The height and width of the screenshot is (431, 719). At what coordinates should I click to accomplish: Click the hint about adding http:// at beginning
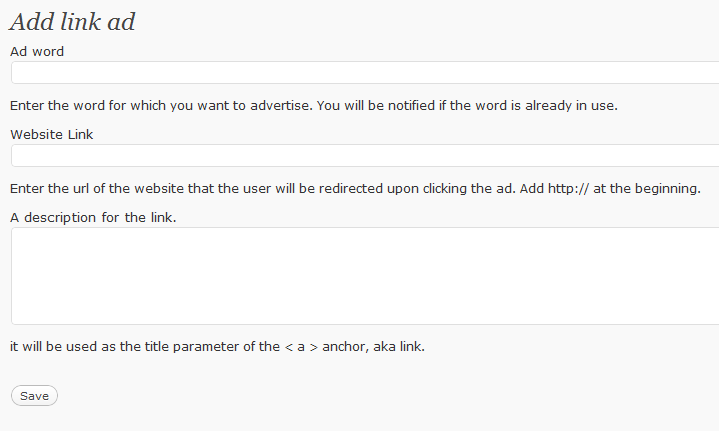[x=355, y=188]
